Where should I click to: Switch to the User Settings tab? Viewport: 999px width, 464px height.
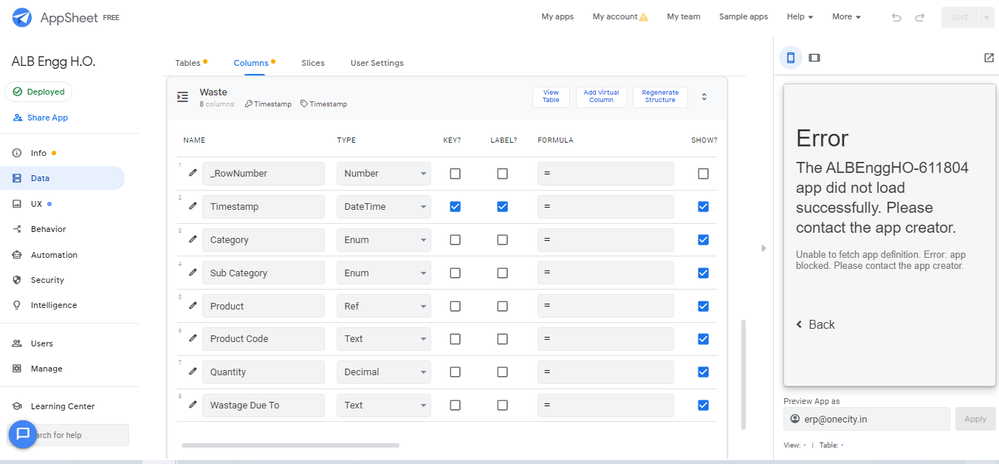tap(377, 63)
